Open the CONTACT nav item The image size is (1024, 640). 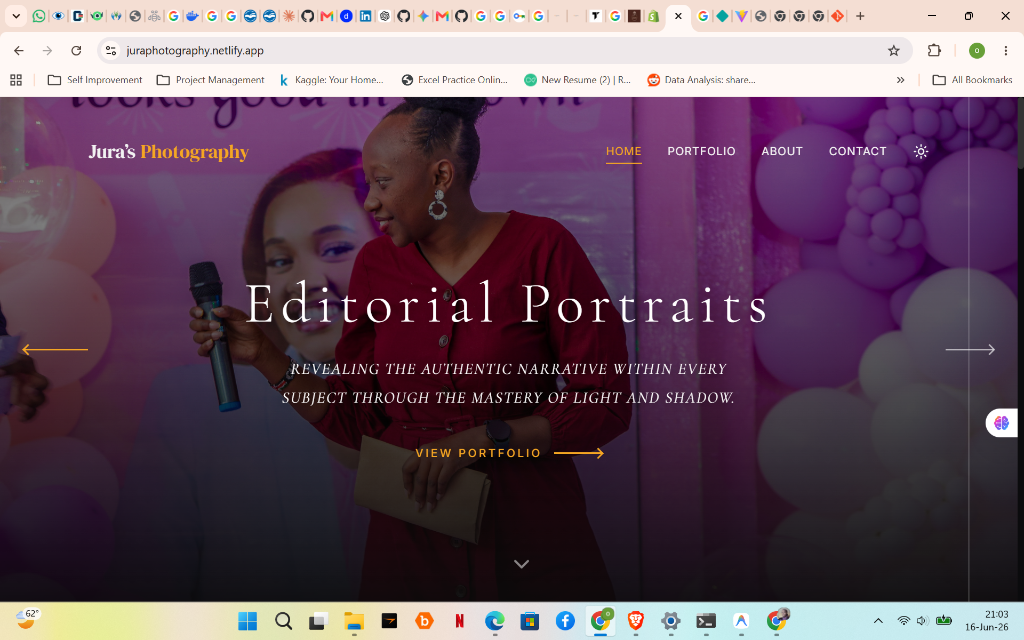pyautogui.click(x=857, y=152)
